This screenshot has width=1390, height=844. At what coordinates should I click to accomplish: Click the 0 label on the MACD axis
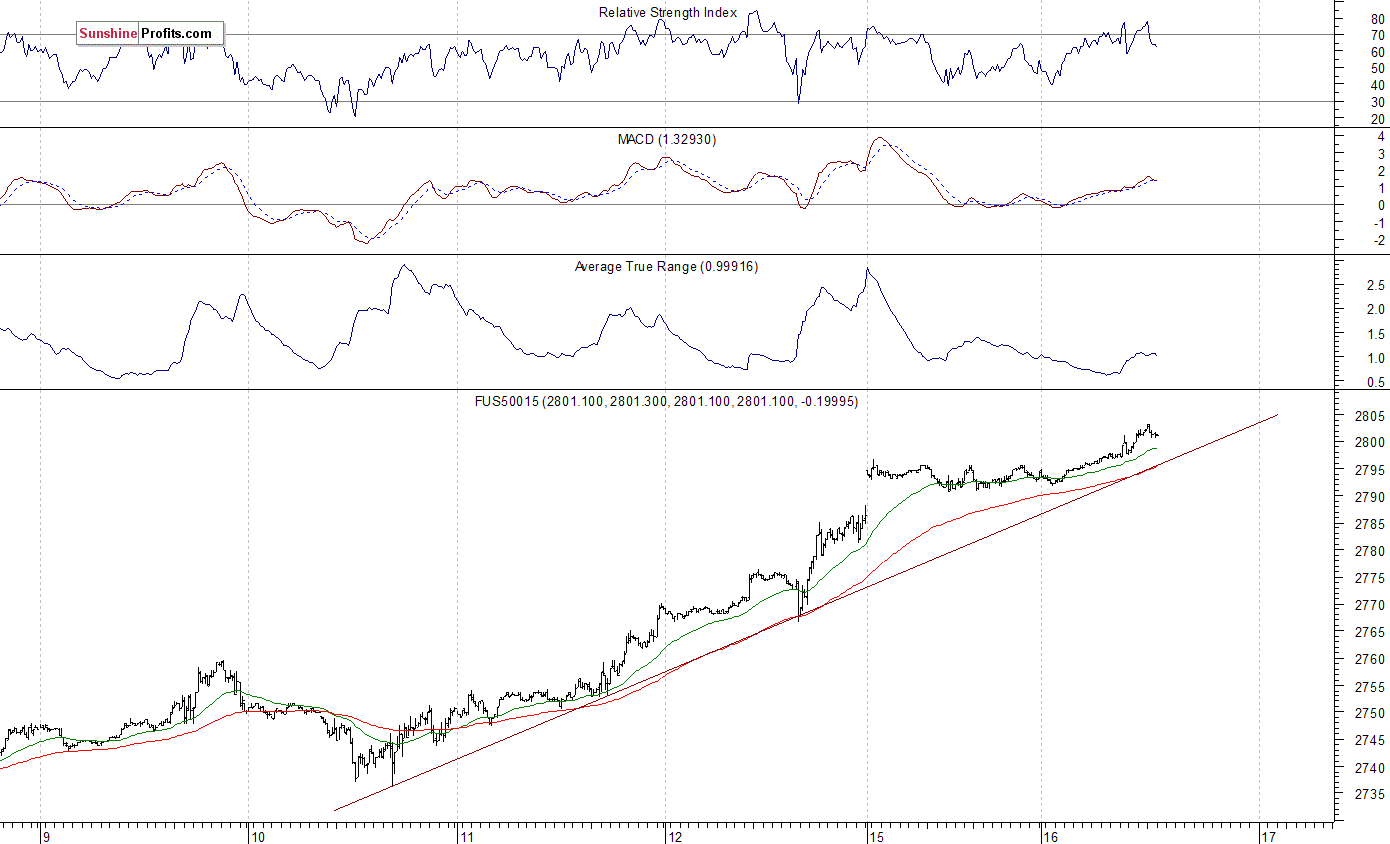1381,205
